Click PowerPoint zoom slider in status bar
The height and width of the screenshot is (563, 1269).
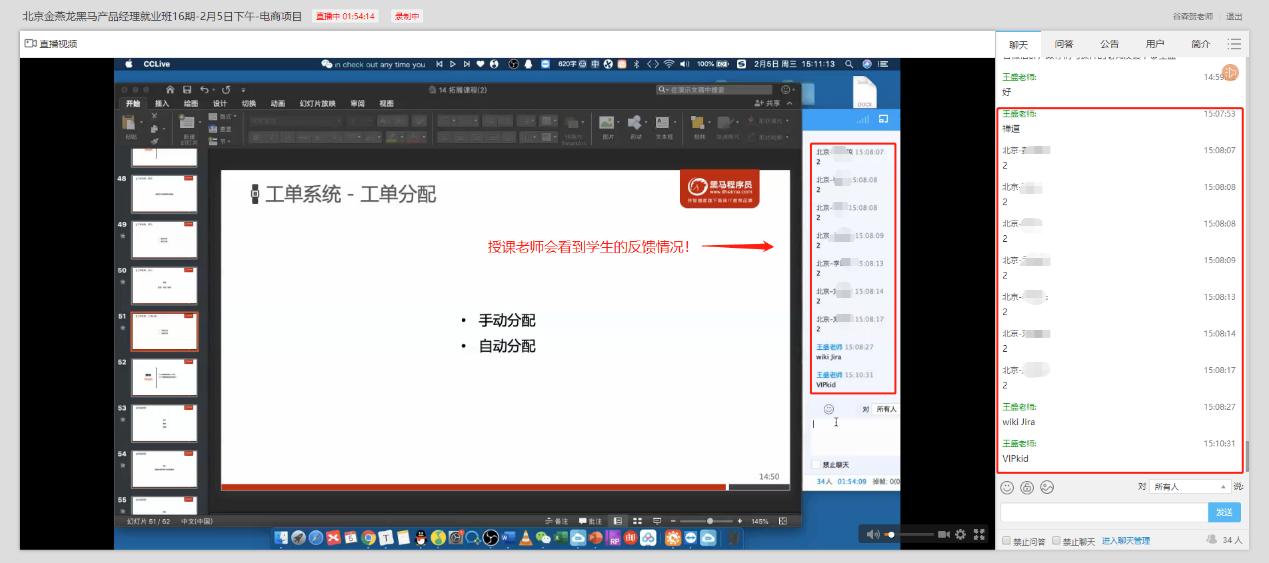(x=707, y=521)
